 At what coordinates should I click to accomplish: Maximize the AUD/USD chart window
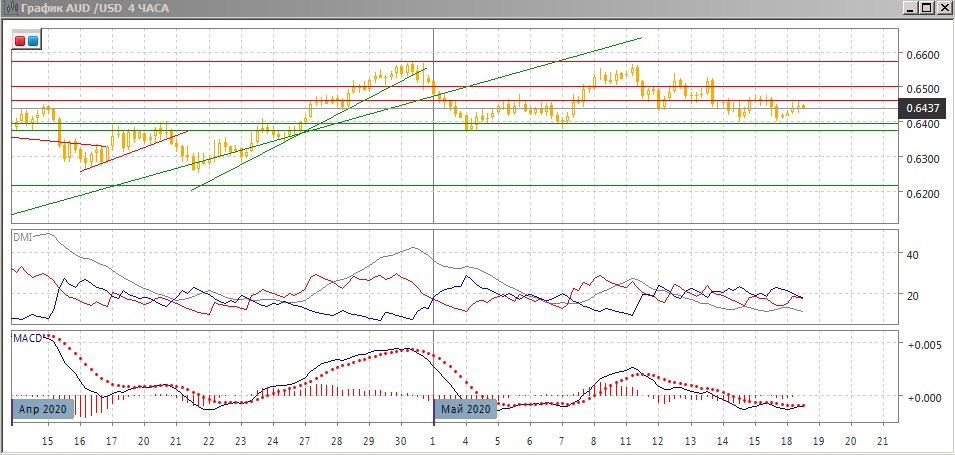926,8
